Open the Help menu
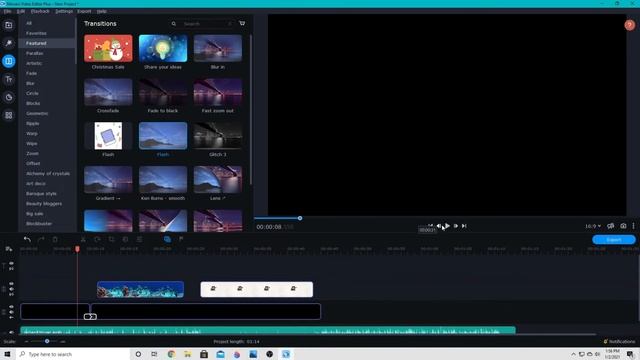The width and height of the screenshot is (640, 360). pos(102,11)
